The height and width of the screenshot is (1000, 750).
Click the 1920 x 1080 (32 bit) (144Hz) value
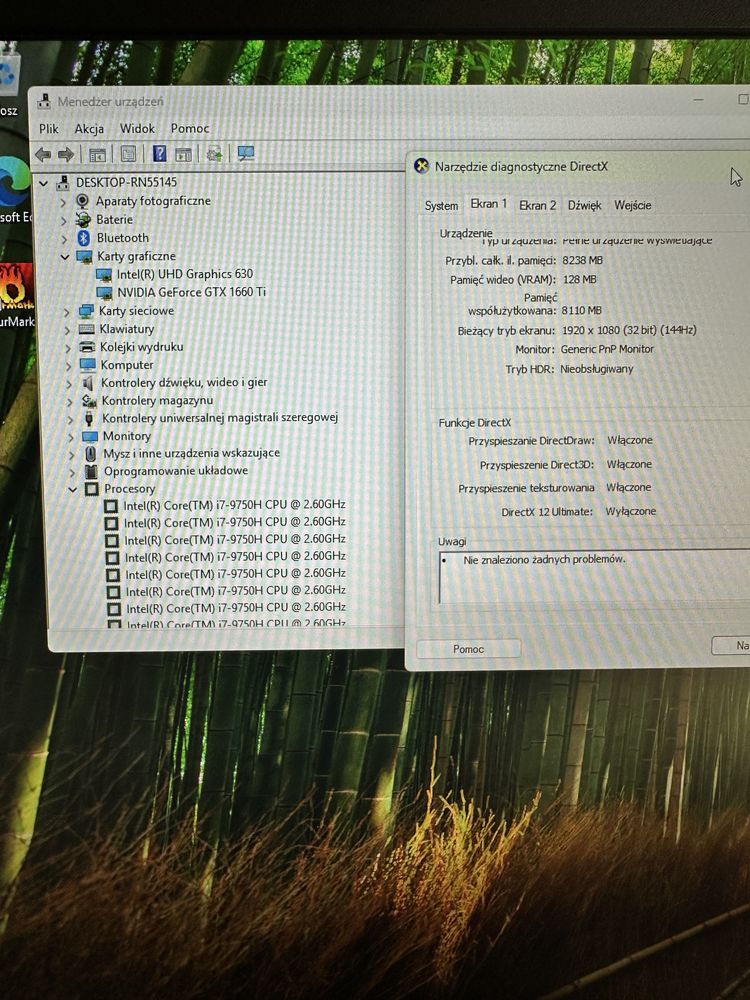point(629,330)
